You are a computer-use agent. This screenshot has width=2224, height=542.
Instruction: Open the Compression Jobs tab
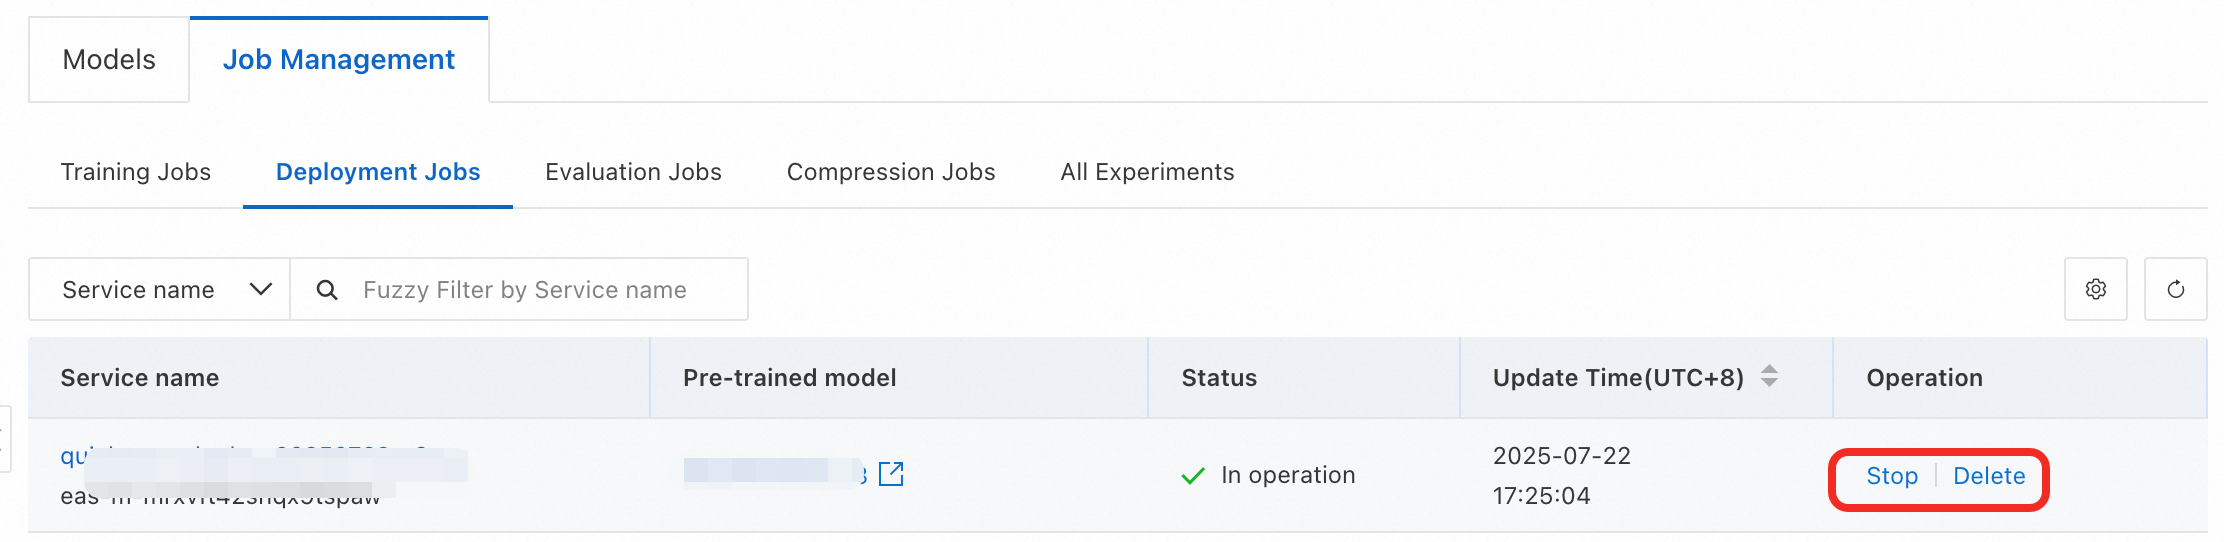click(x=891, y=172)
